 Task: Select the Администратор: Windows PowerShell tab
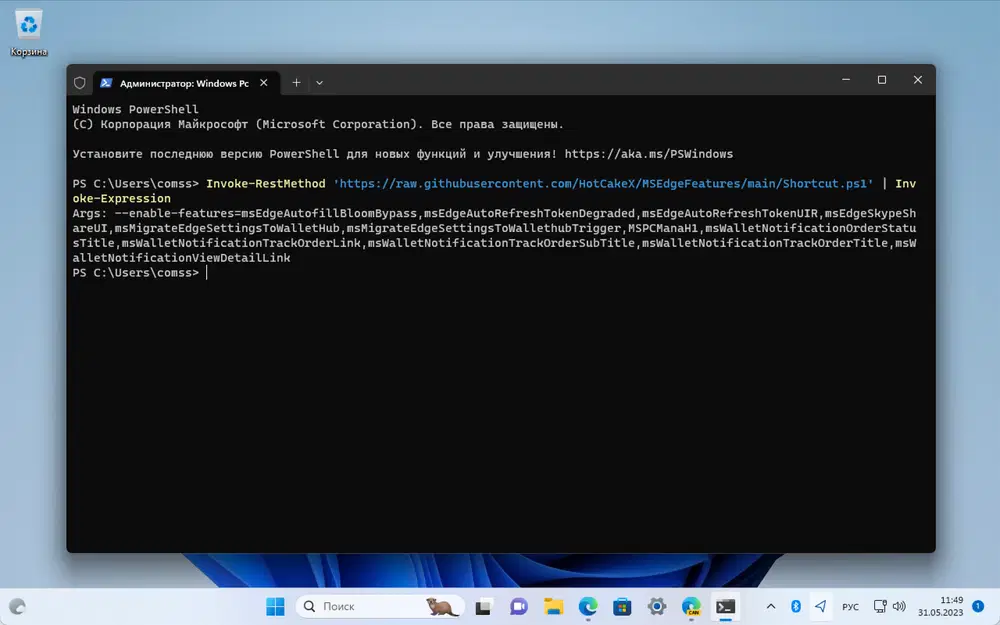(x=185, y=83)
